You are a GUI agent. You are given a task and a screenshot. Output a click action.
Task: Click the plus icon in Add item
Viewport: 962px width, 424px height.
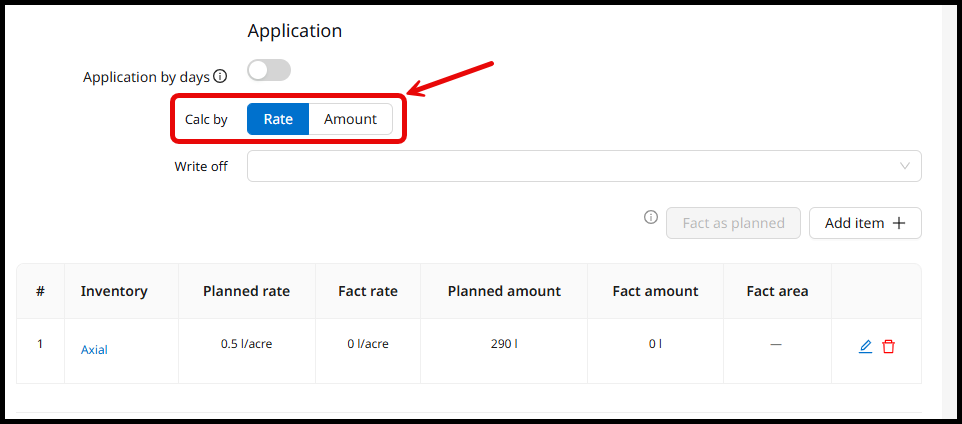898,223
